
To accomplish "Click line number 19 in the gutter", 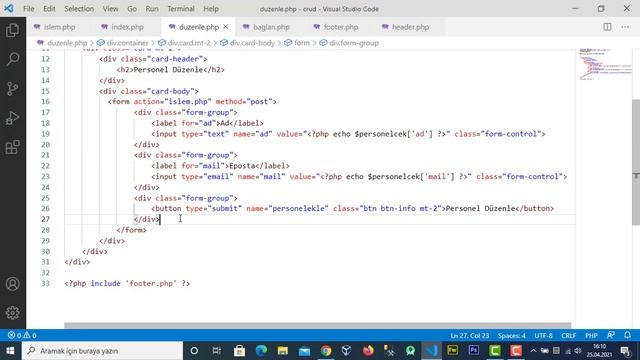I will (x=45, y=134).
